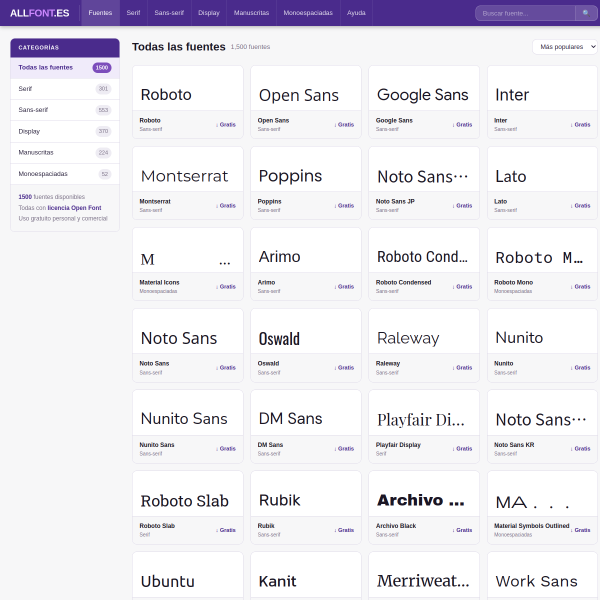
Task: Download Roboto via its Gratis link
Action: [226, 125]
